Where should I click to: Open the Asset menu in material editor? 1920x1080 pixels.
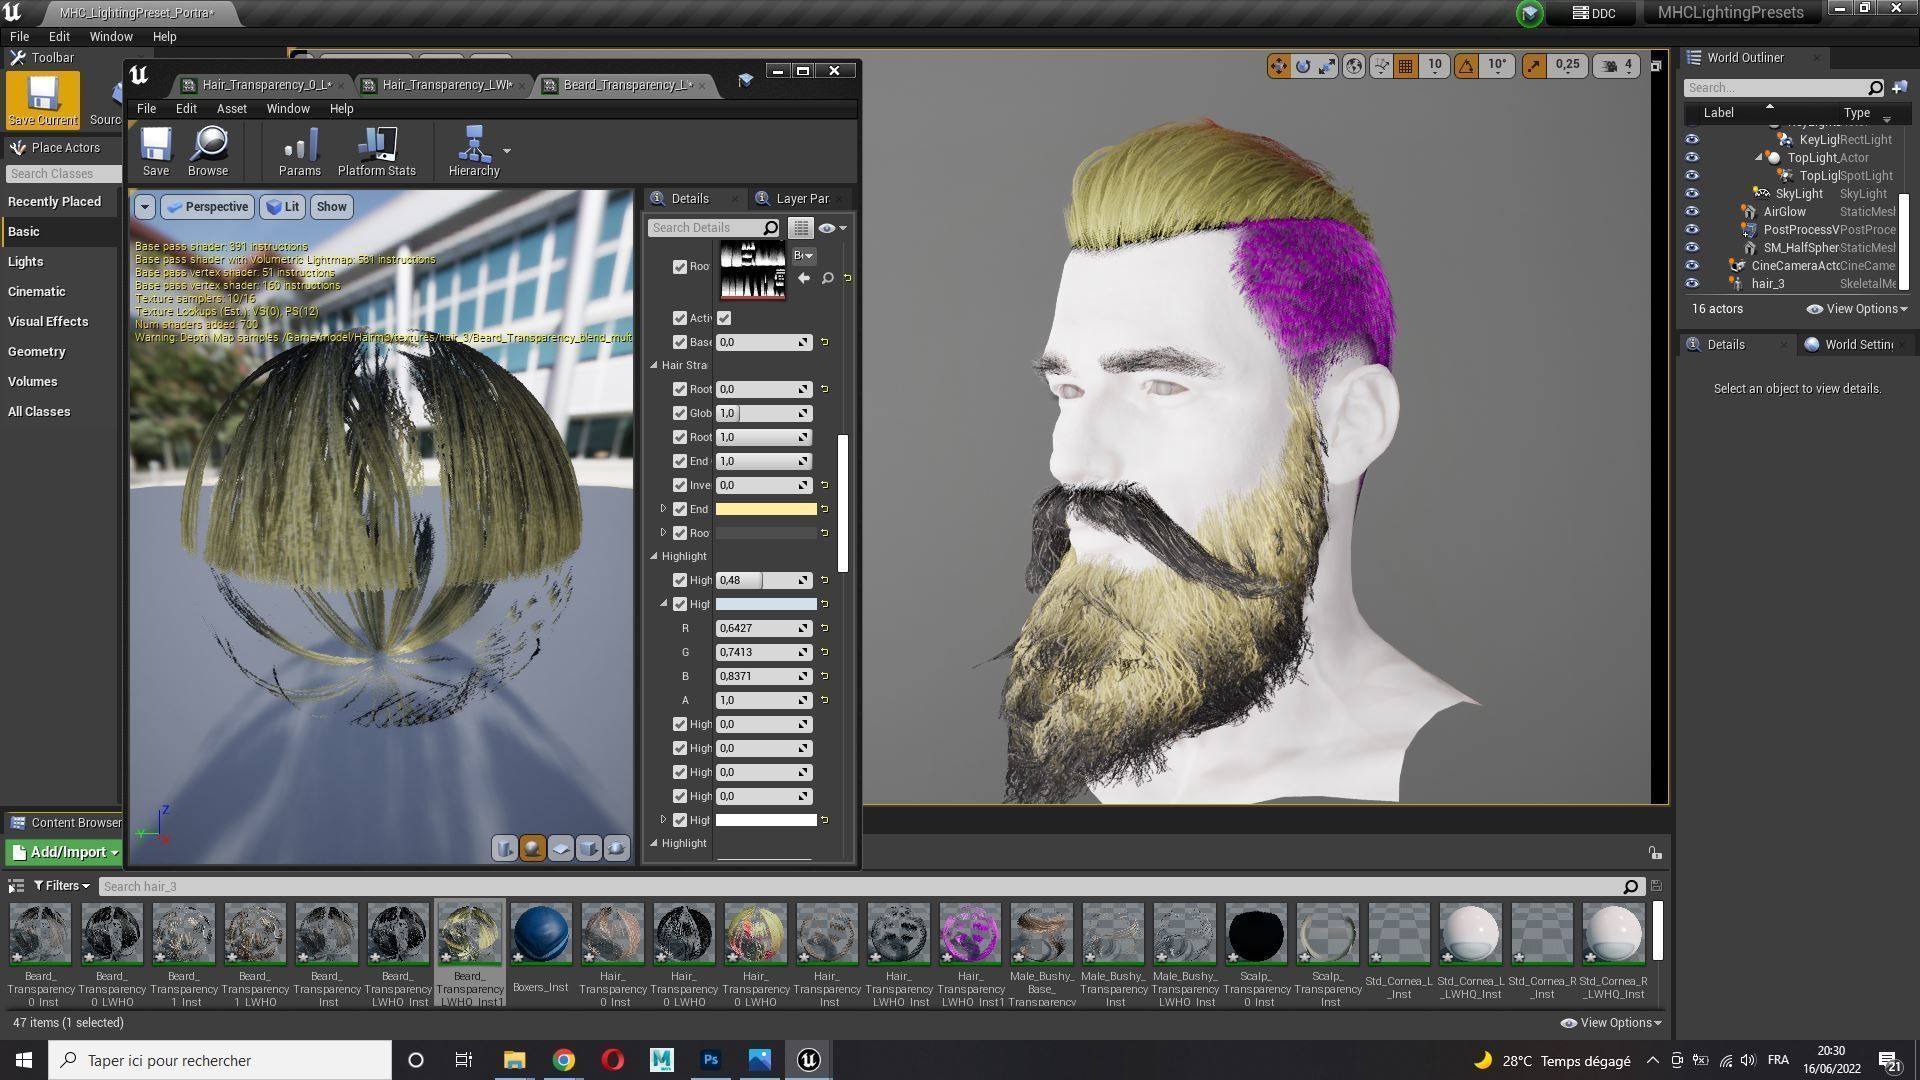coord(231,109)
